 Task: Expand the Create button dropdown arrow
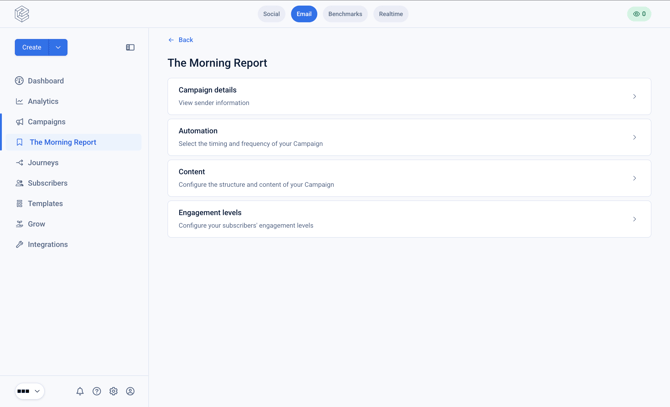(x=58, y=47)
